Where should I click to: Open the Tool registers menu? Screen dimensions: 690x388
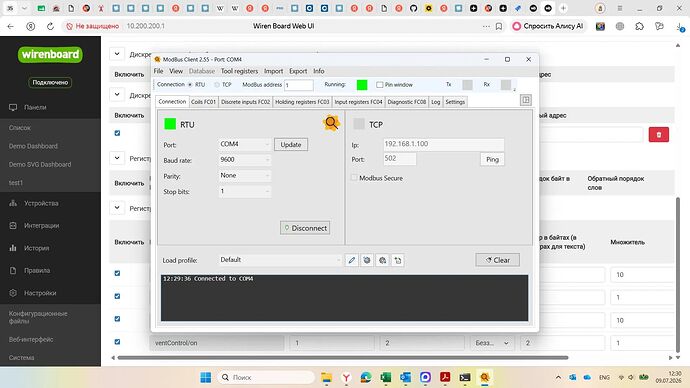pos(239,71)
